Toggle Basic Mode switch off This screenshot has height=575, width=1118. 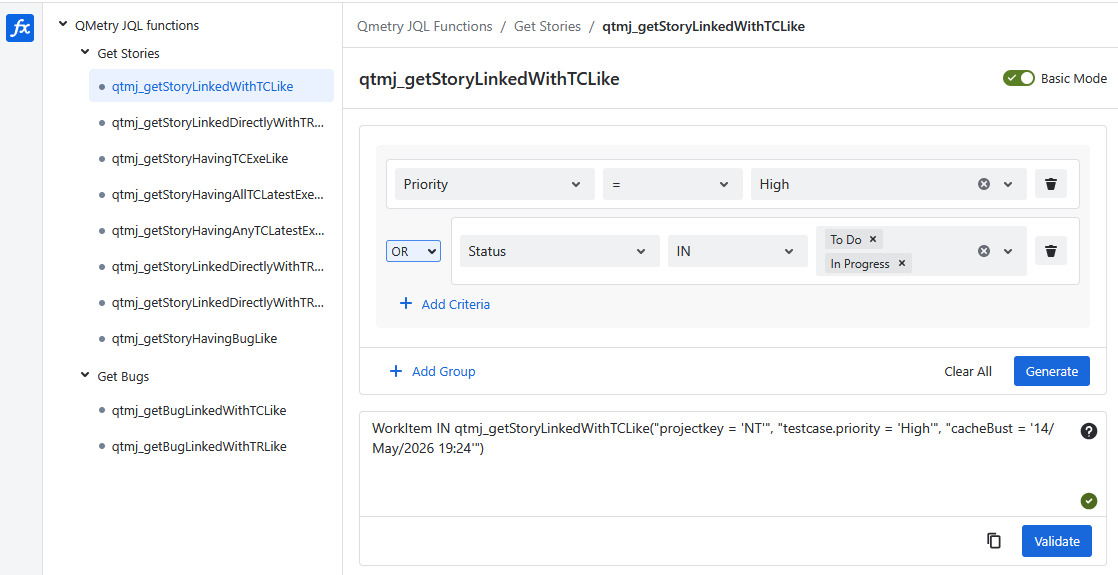pyautogui.click(x=1018, y=78)
